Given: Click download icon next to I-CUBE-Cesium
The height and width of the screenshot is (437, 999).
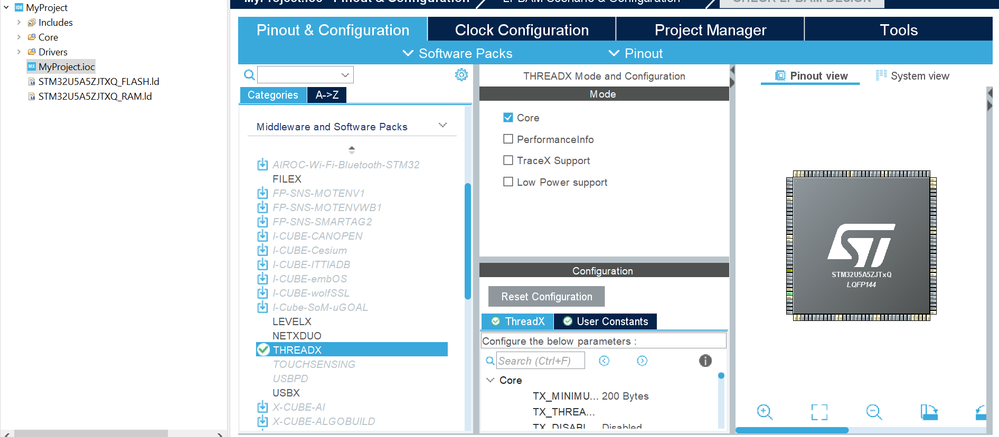Looking at the screenshot, I should pyautogui.click(x=262, y=250).
